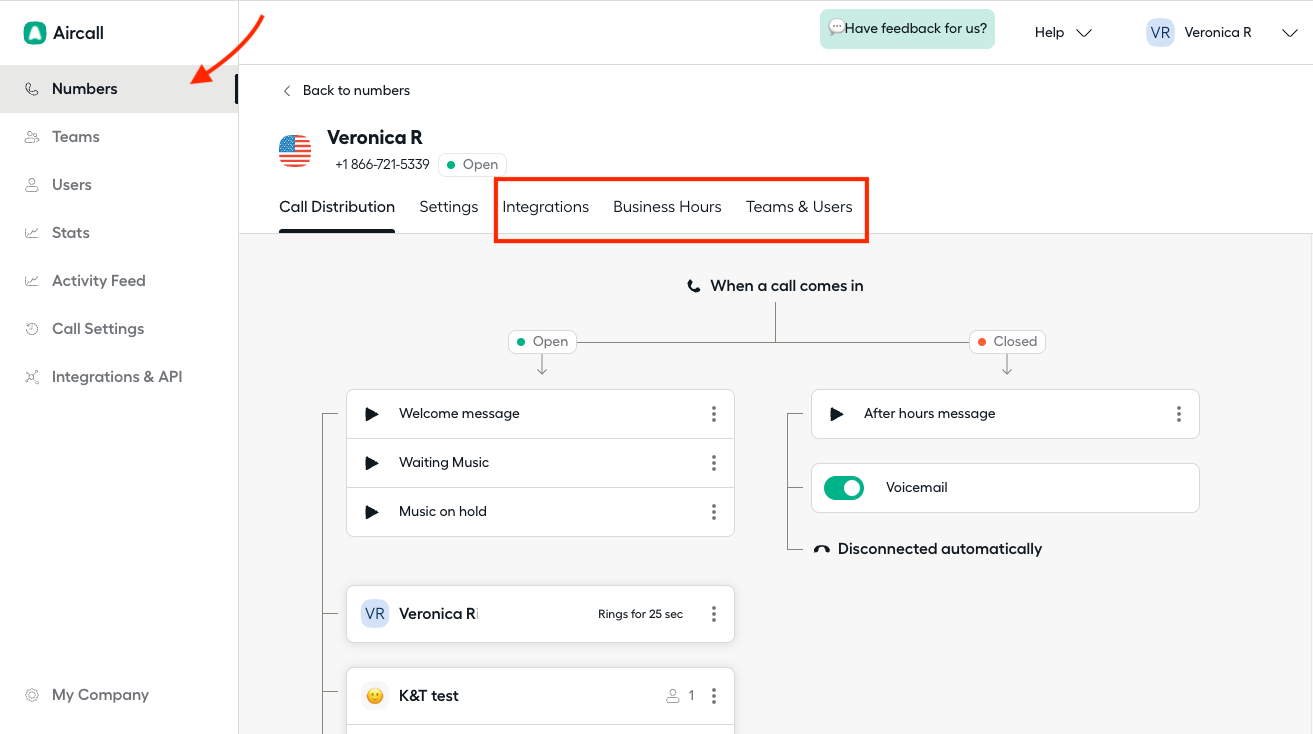
Task: Select the Call Distribution tab
Action: coord(337,207)
